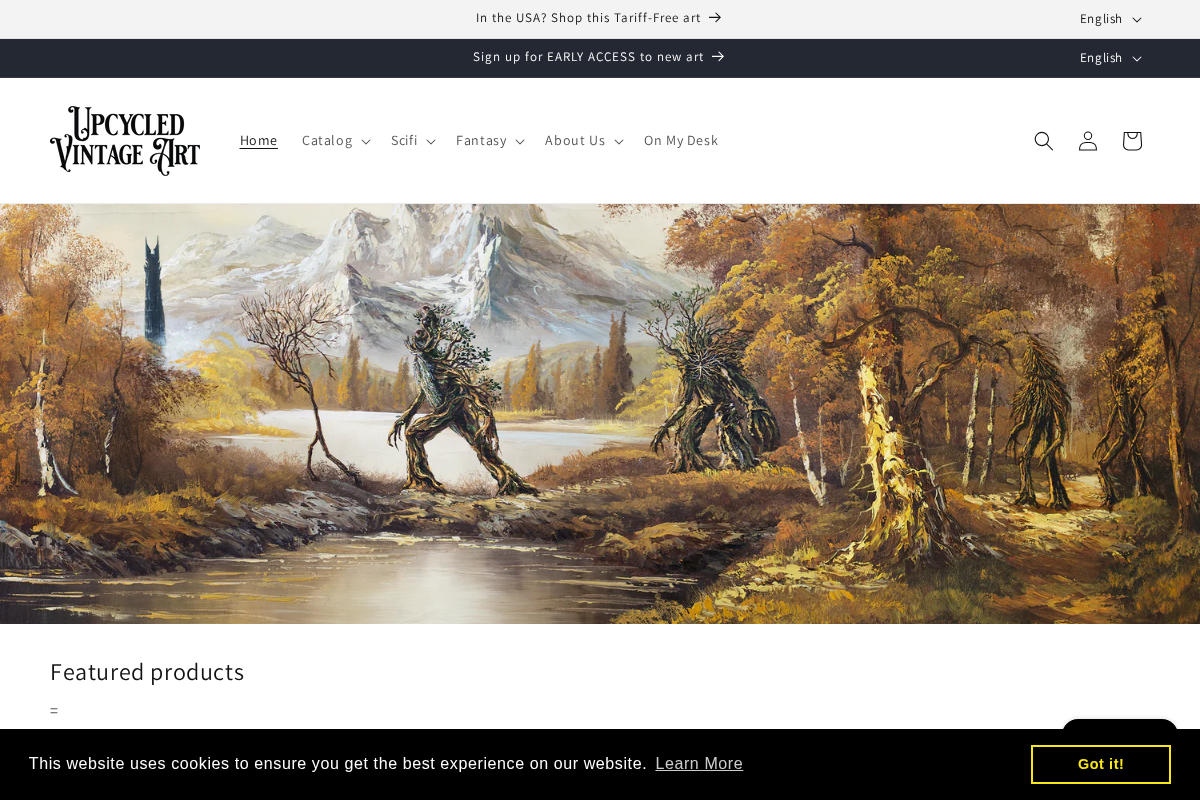Open the About Us dropdown
1200x800 pixels.
click(x=584, y=141)
